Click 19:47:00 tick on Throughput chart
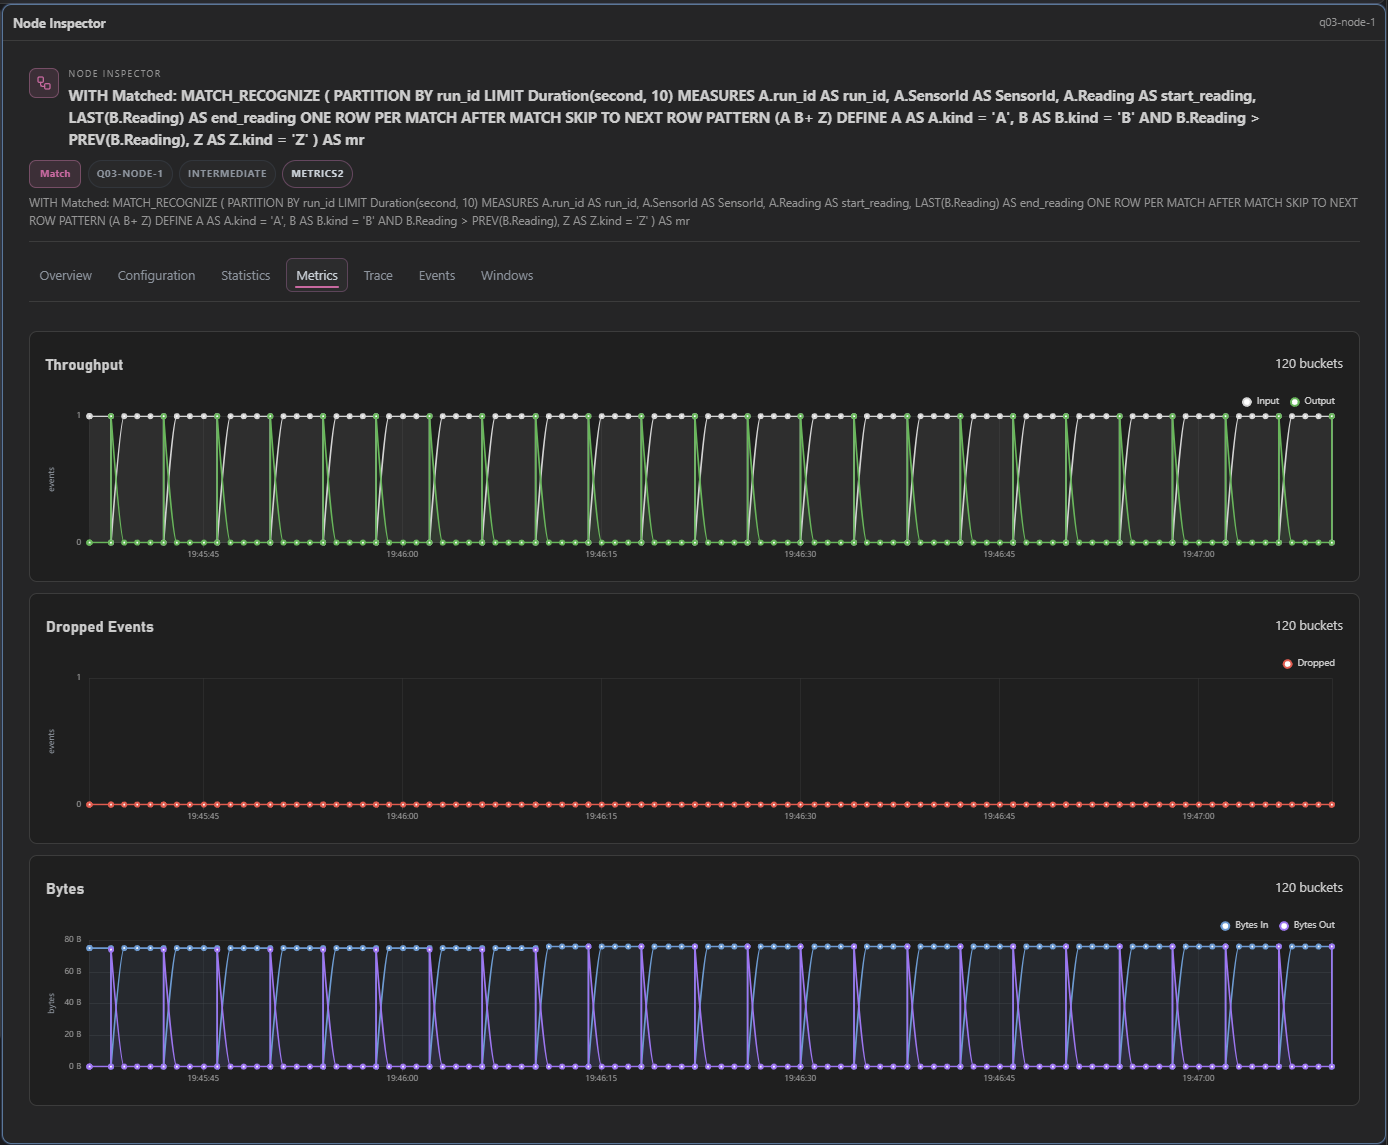The height and width of the screenshot is (1145, 1388). point(1198,554)
